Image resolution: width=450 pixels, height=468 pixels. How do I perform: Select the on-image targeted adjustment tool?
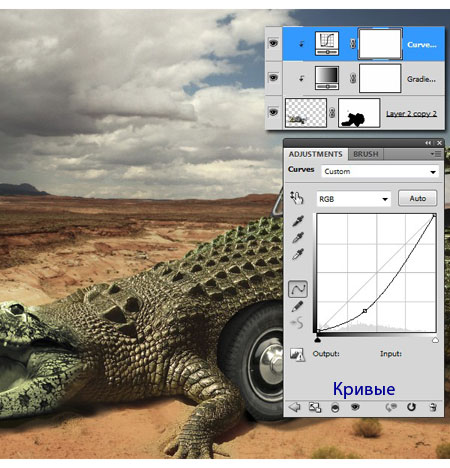click(x=297, y=198)
